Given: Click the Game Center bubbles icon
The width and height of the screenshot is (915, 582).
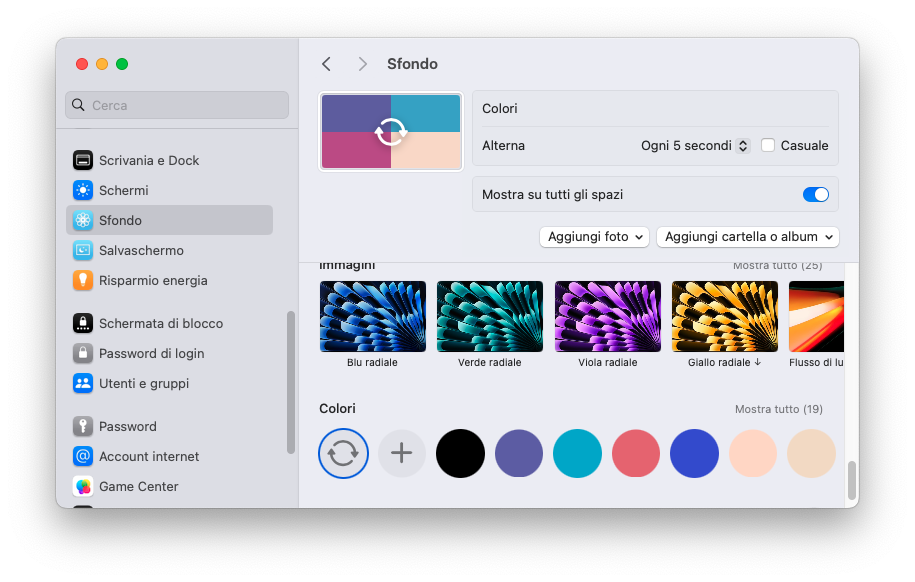Looking at the screenshot, I should pyautogui.click(x=83, y=486).
